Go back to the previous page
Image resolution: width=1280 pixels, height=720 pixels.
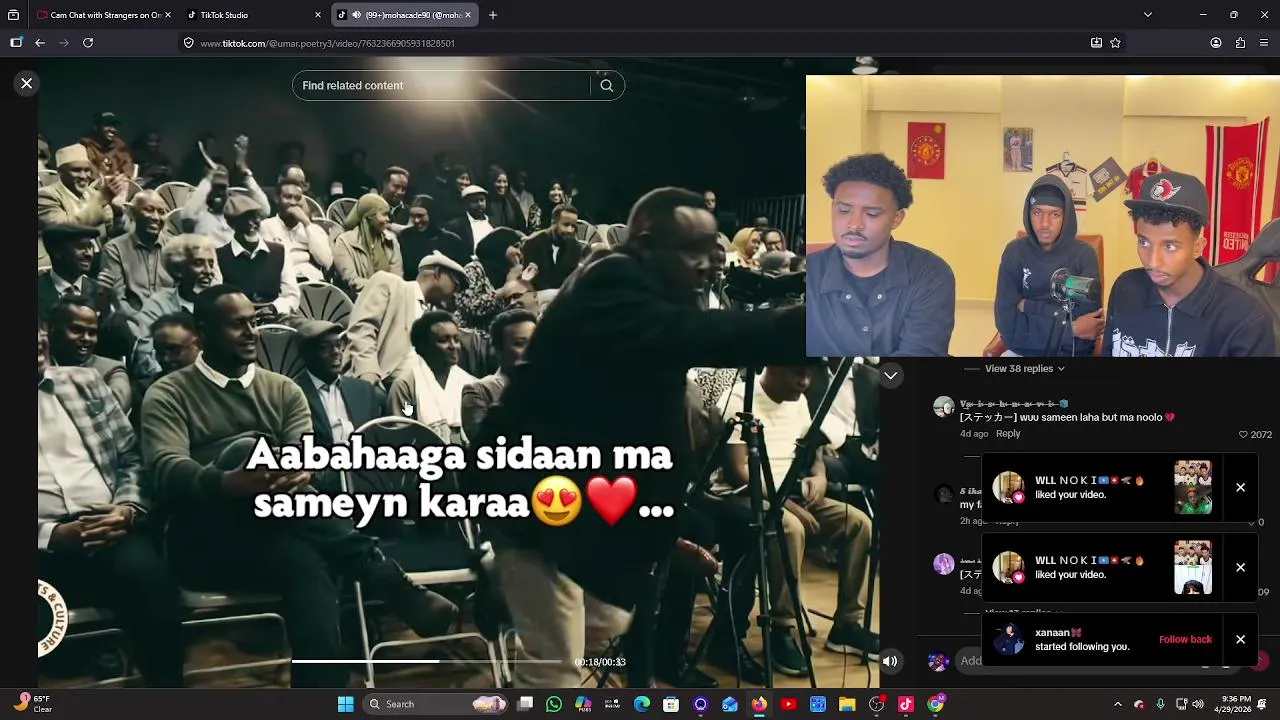(x=40, y=43)
